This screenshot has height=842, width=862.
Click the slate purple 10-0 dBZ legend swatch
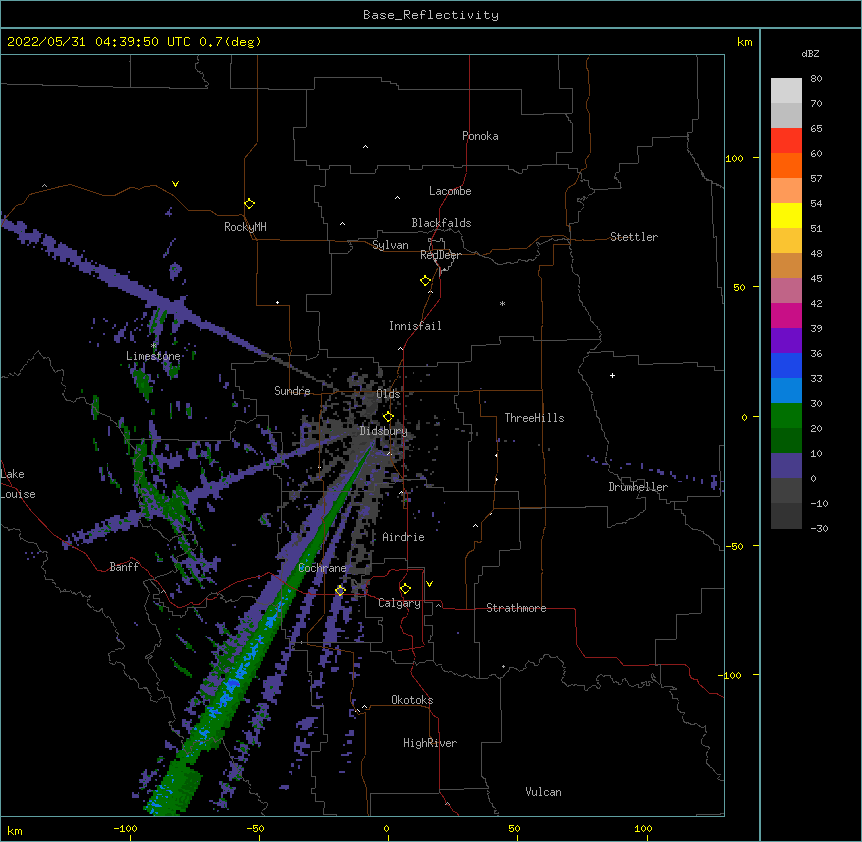coord(786,466)
